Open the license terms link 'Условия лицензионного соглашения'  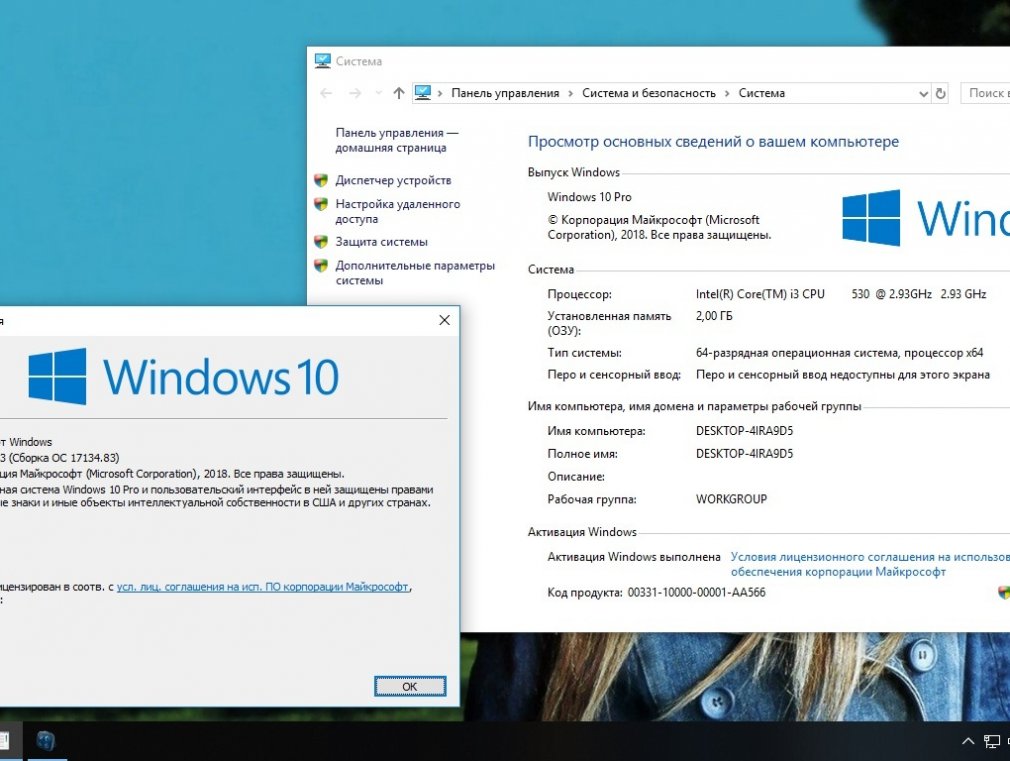(x=870, y=564)
